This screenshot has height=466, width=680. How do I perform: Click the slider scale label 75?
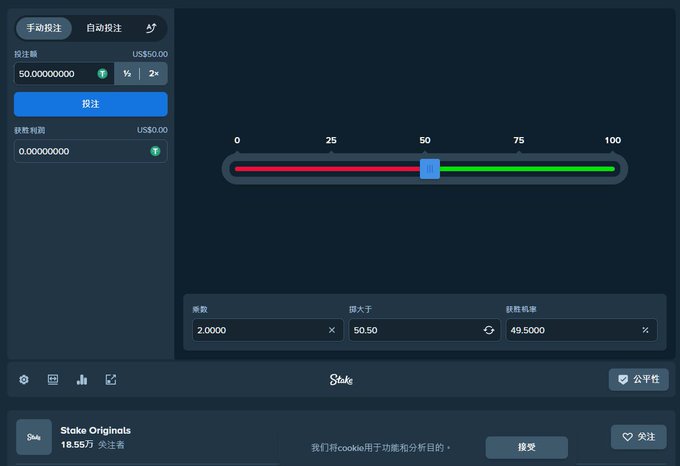tap(519, 140)
